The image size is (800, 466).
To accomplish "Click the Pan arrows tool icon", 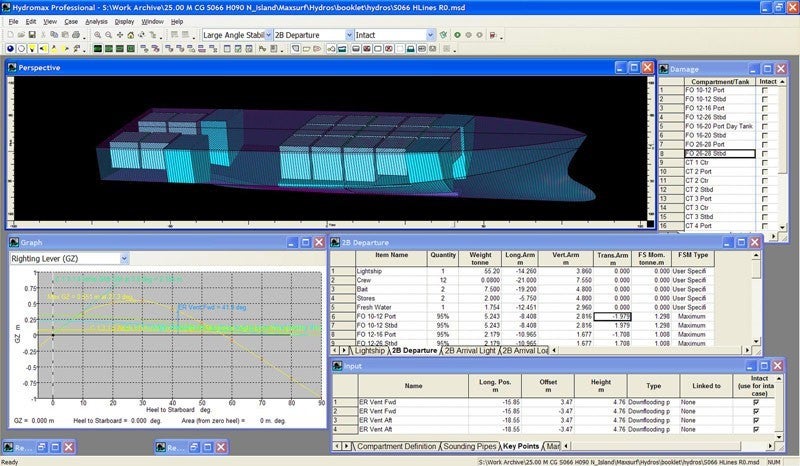I will click(x=119, y=35).
